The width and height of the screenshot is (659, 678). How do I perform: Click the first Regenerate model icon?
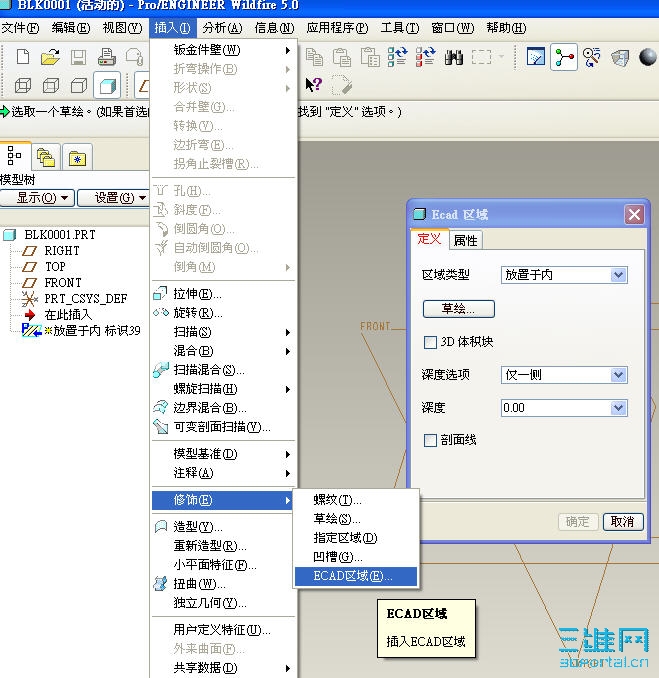pyautogui.click(x=397, y=57)
